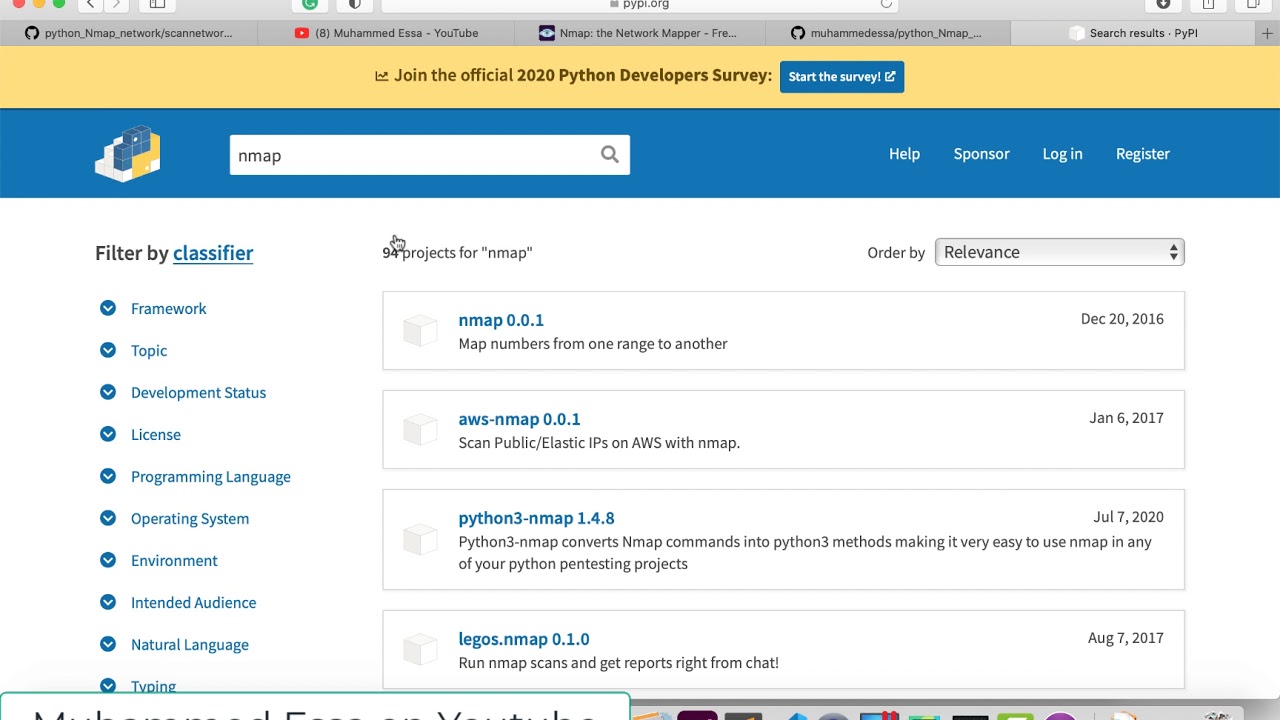This screenshot has width=1280, height=720.
Task: Open the aws-nmap package icon
Action: pyautogui.click(x=420, y=429)
